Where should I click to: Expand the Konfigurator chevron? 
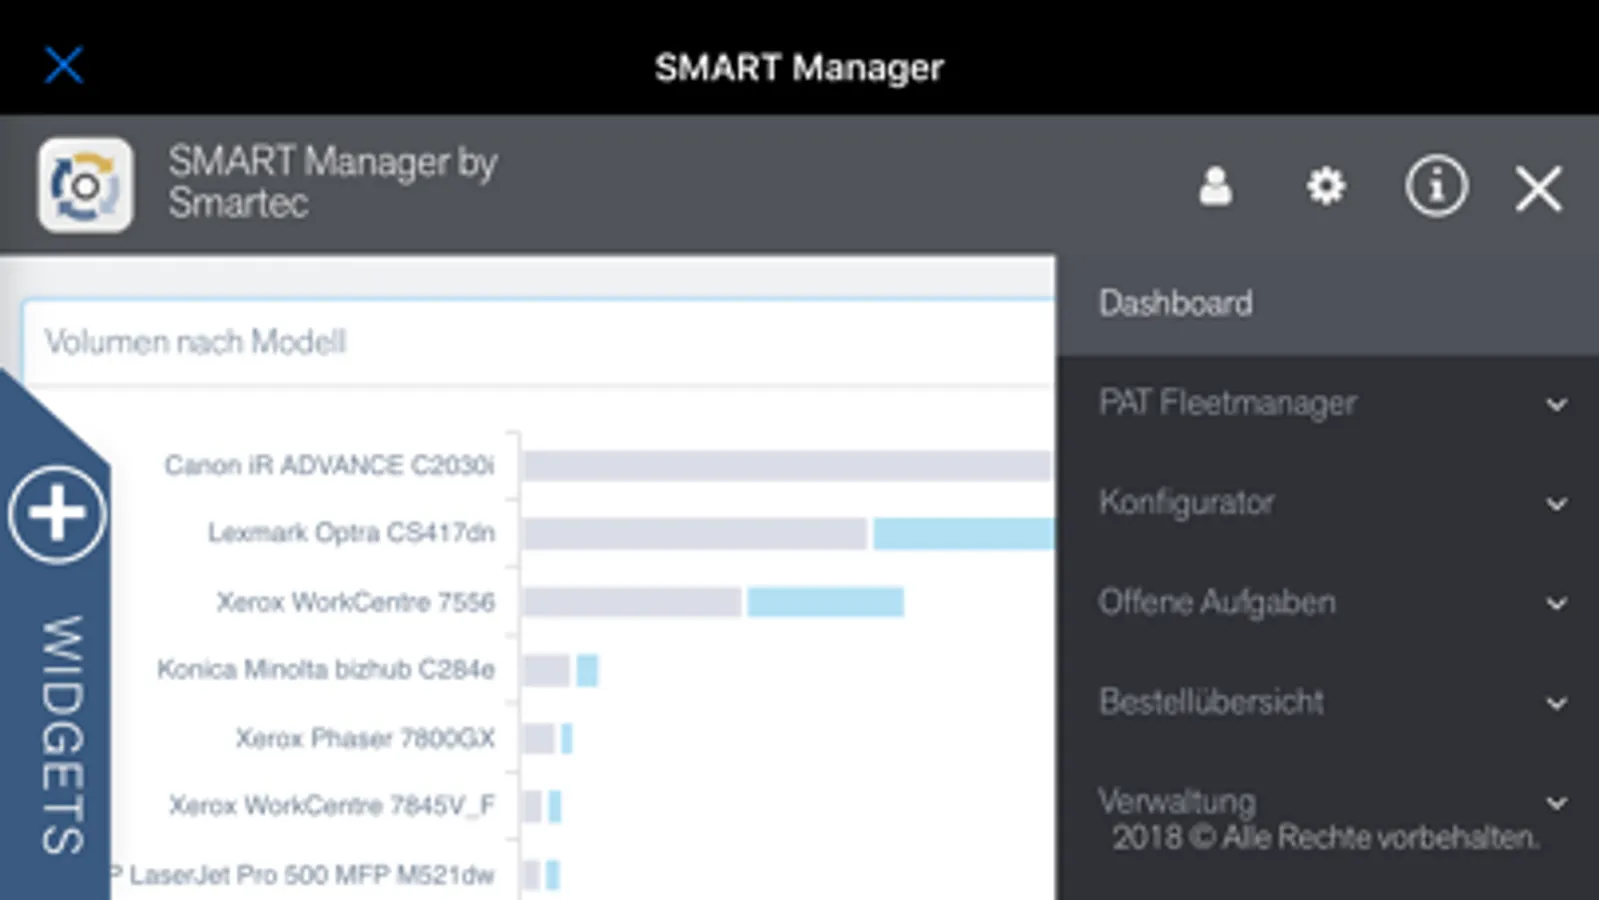pyautogui.click(x=1556, y=504)
